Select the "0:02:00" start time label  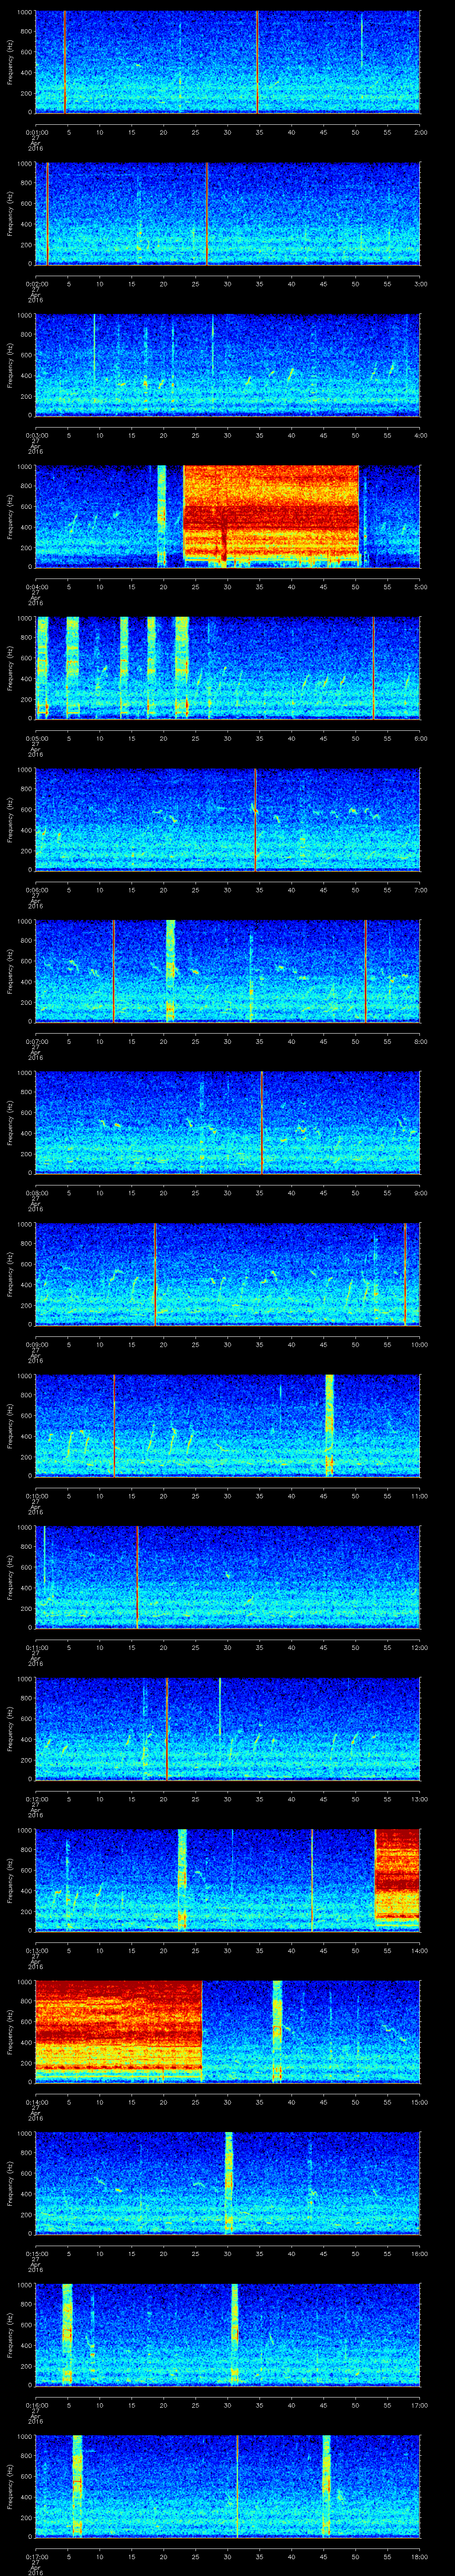click(36, 284)
